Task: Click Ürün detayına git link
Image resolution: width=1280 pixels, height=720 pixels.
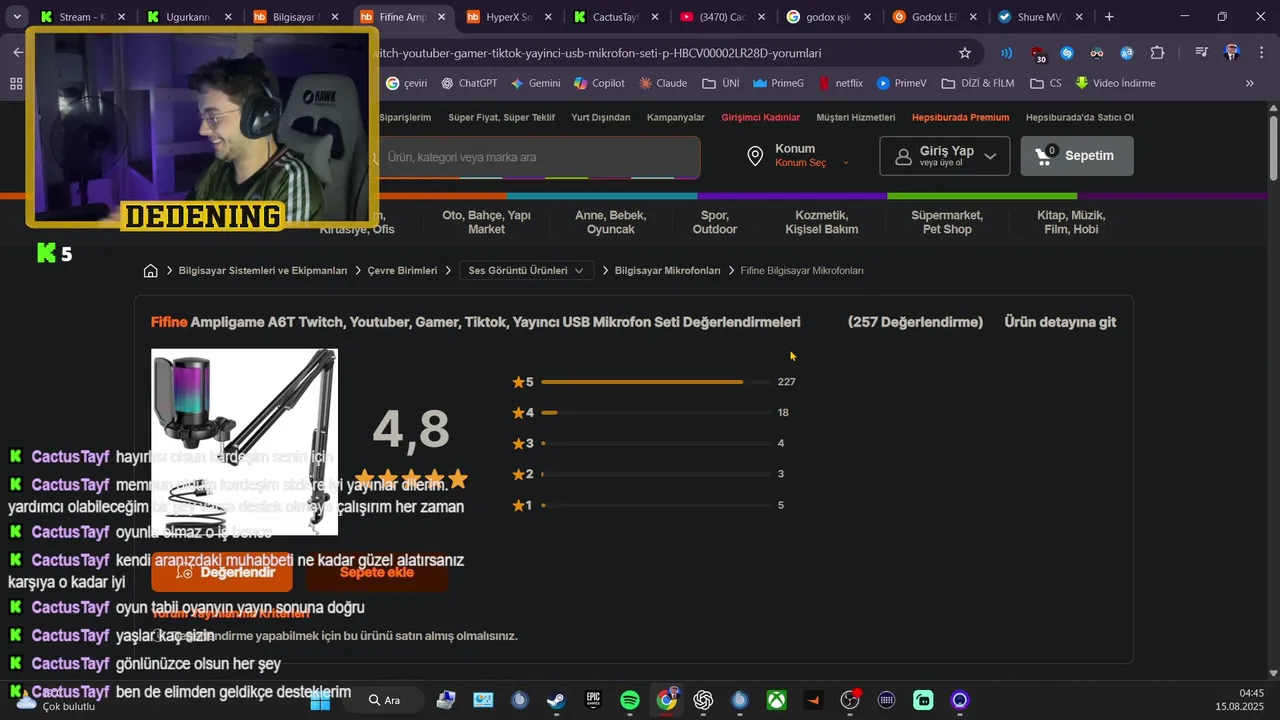Action: 1060,322
